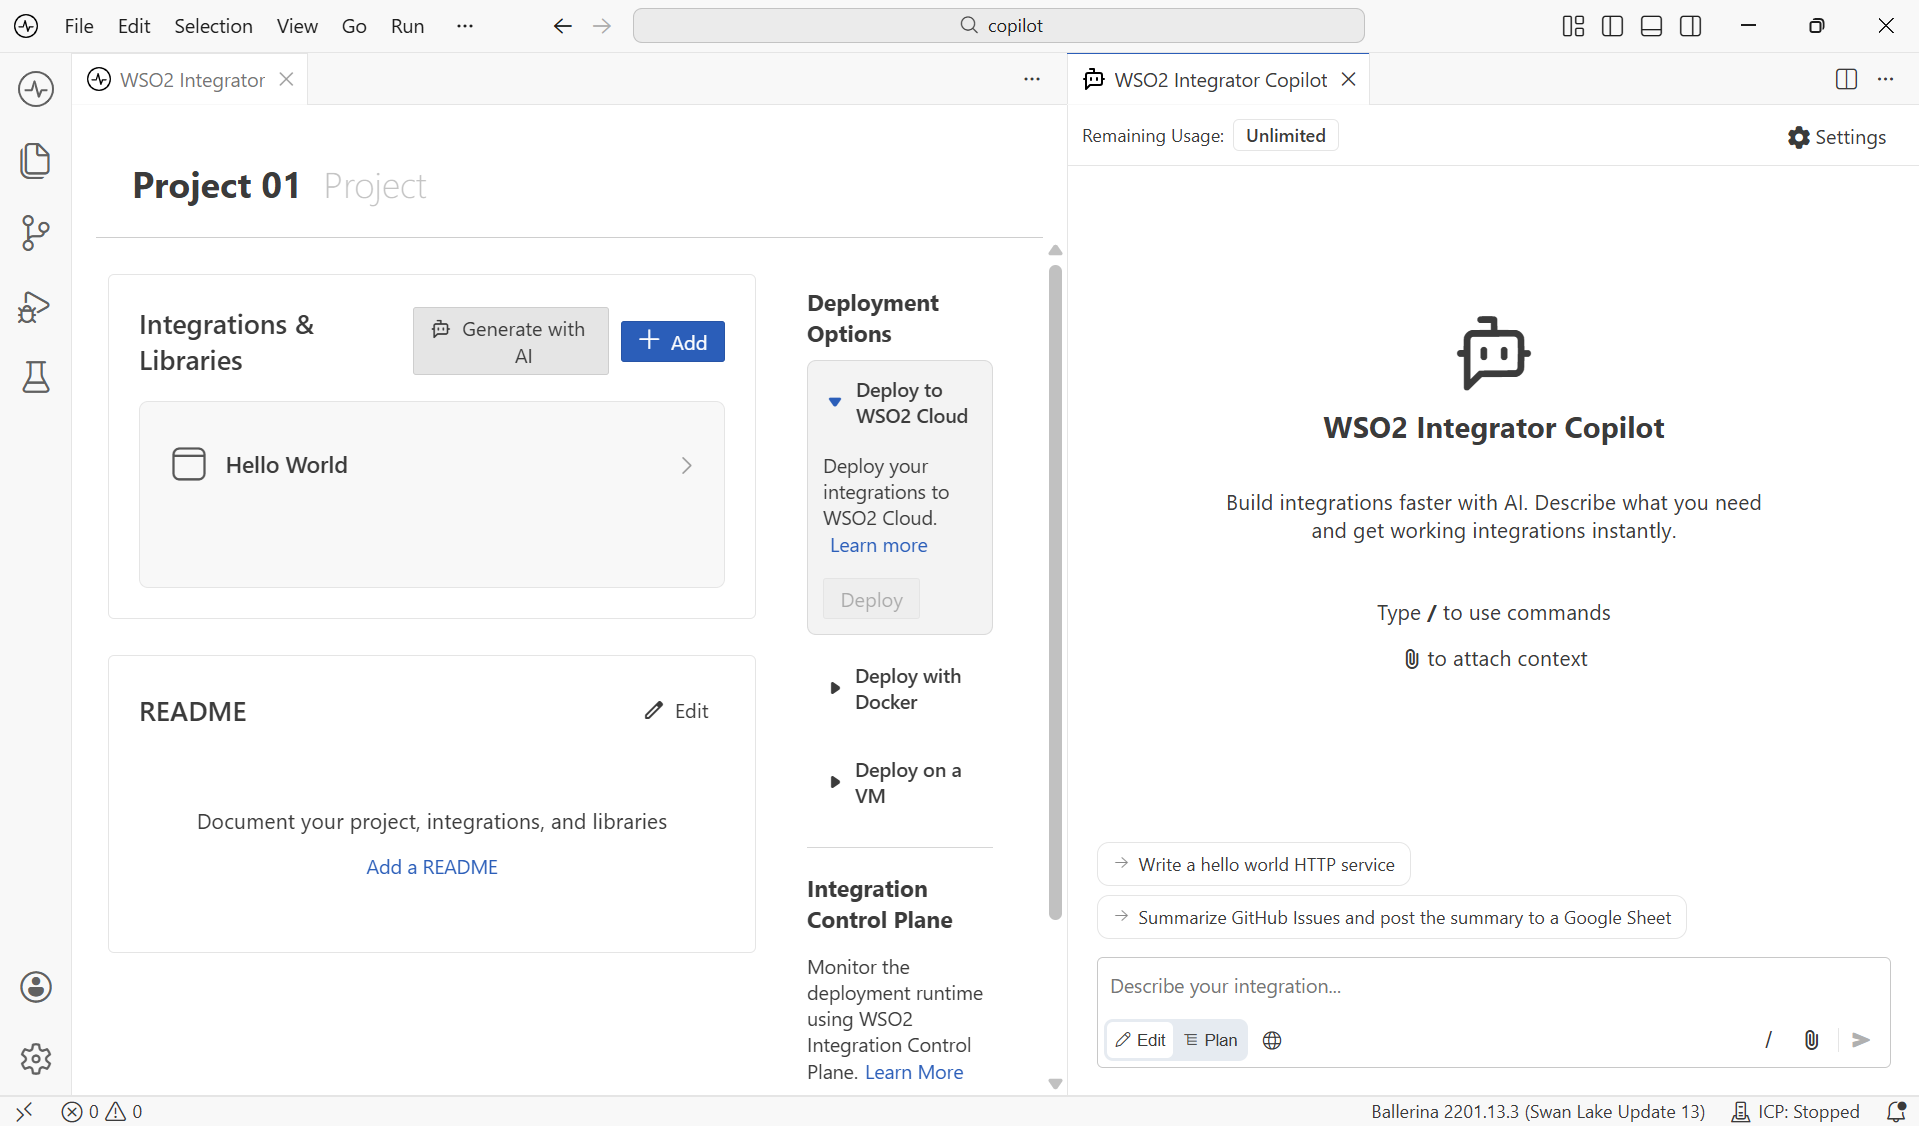Image resolution: width=1919 pixels, height=1126 pixels.
Task: Select Summarize GitHub Issues suggestion
Action: pos(1392,917)
